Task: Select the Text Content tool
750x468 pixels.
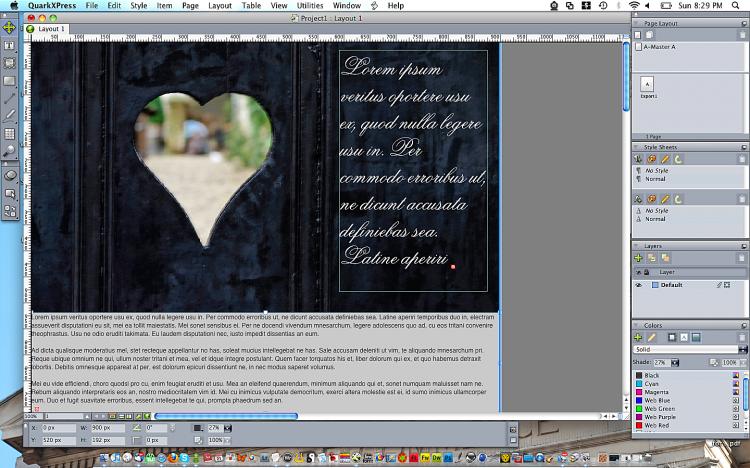Action: (10, 46)
